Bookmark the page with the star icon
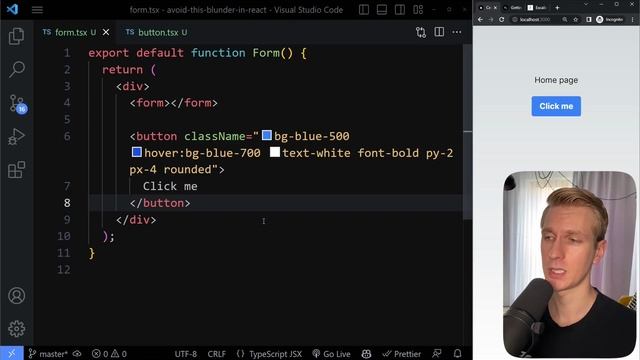Viewport: 640px width, 360px height. [576, 19]
